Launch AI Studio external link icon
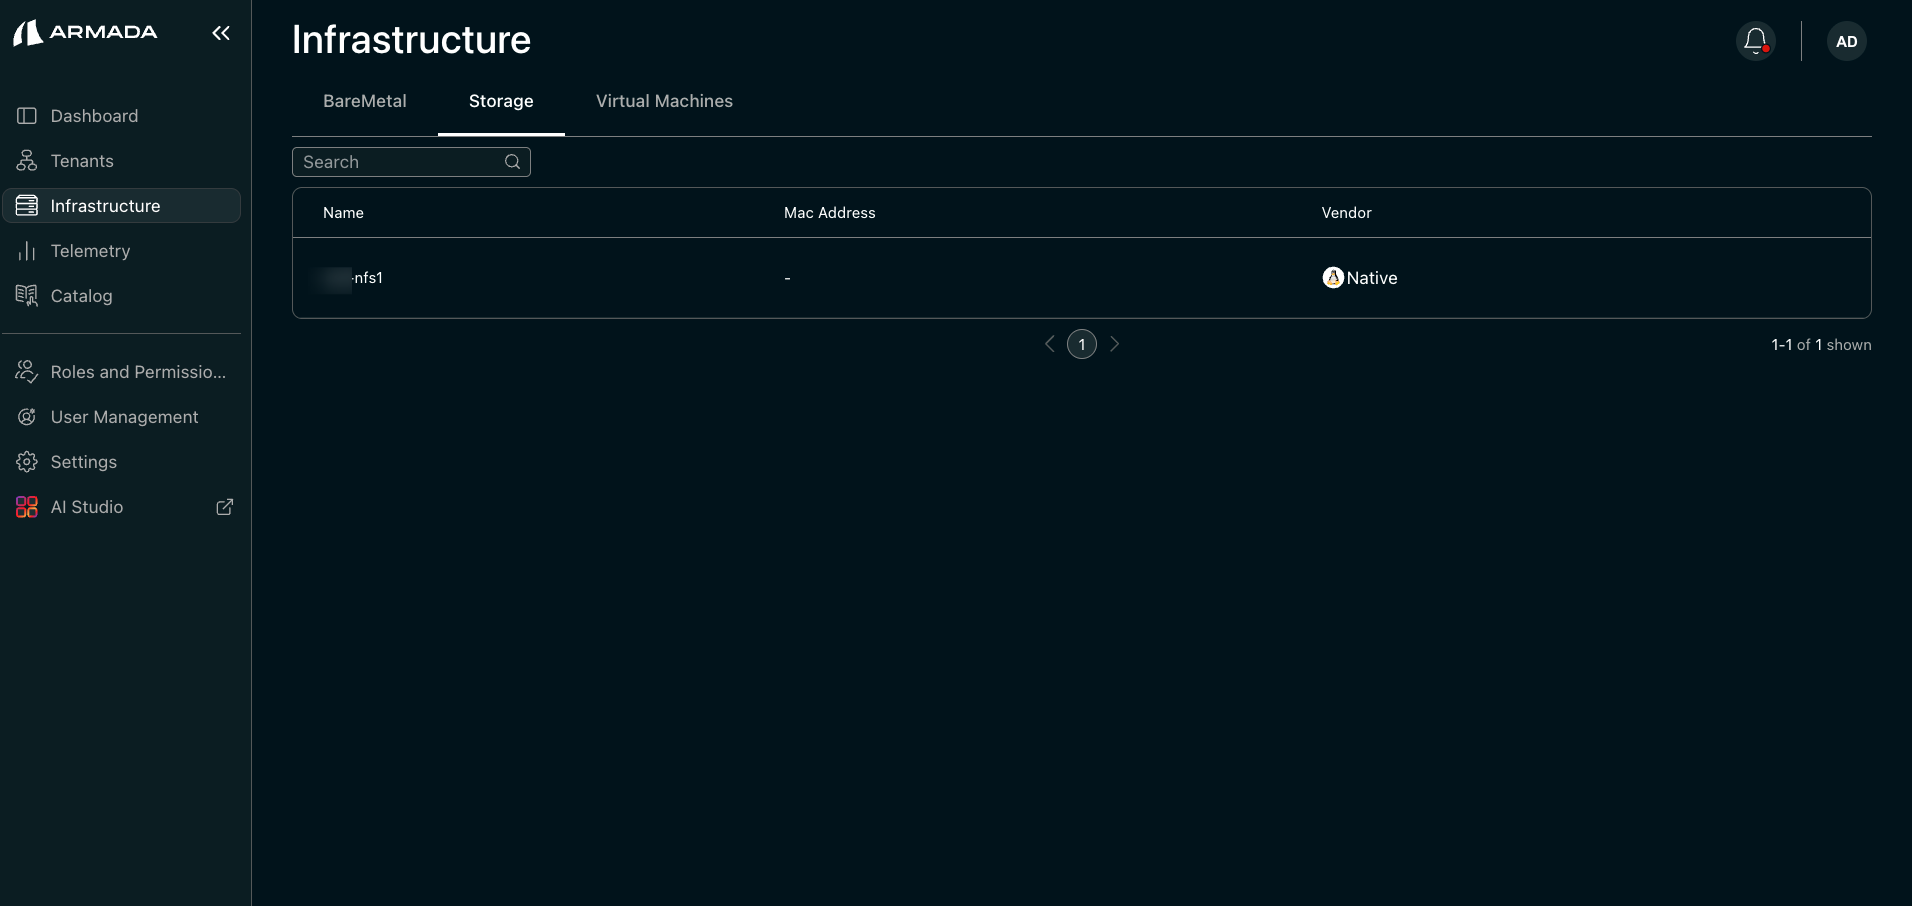1913x907 pixels. 225,507
